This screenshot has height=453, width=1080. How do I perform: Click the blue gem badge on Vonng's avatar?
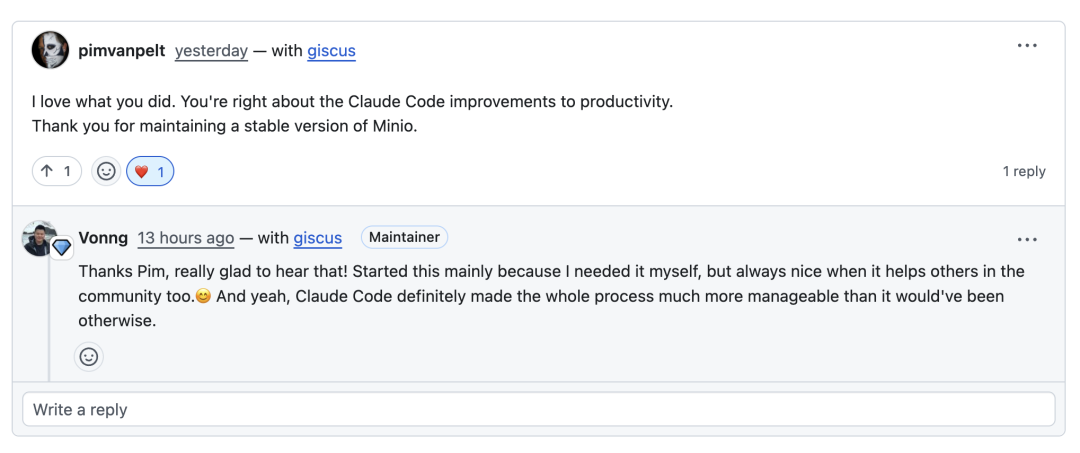62,247
